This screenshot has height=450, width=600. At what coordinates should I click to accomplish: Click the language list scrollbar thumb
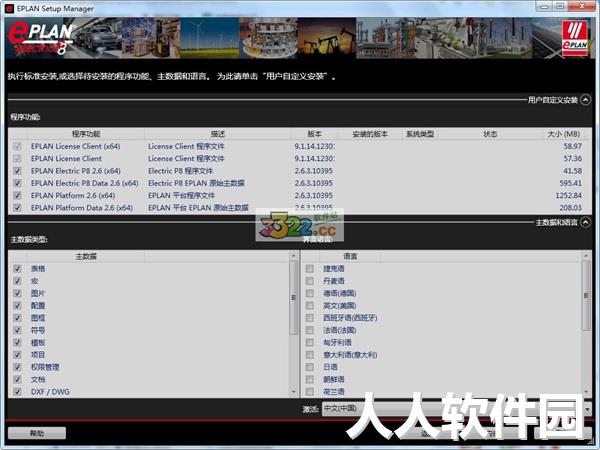pyautogui.click(x=586, y=296)
